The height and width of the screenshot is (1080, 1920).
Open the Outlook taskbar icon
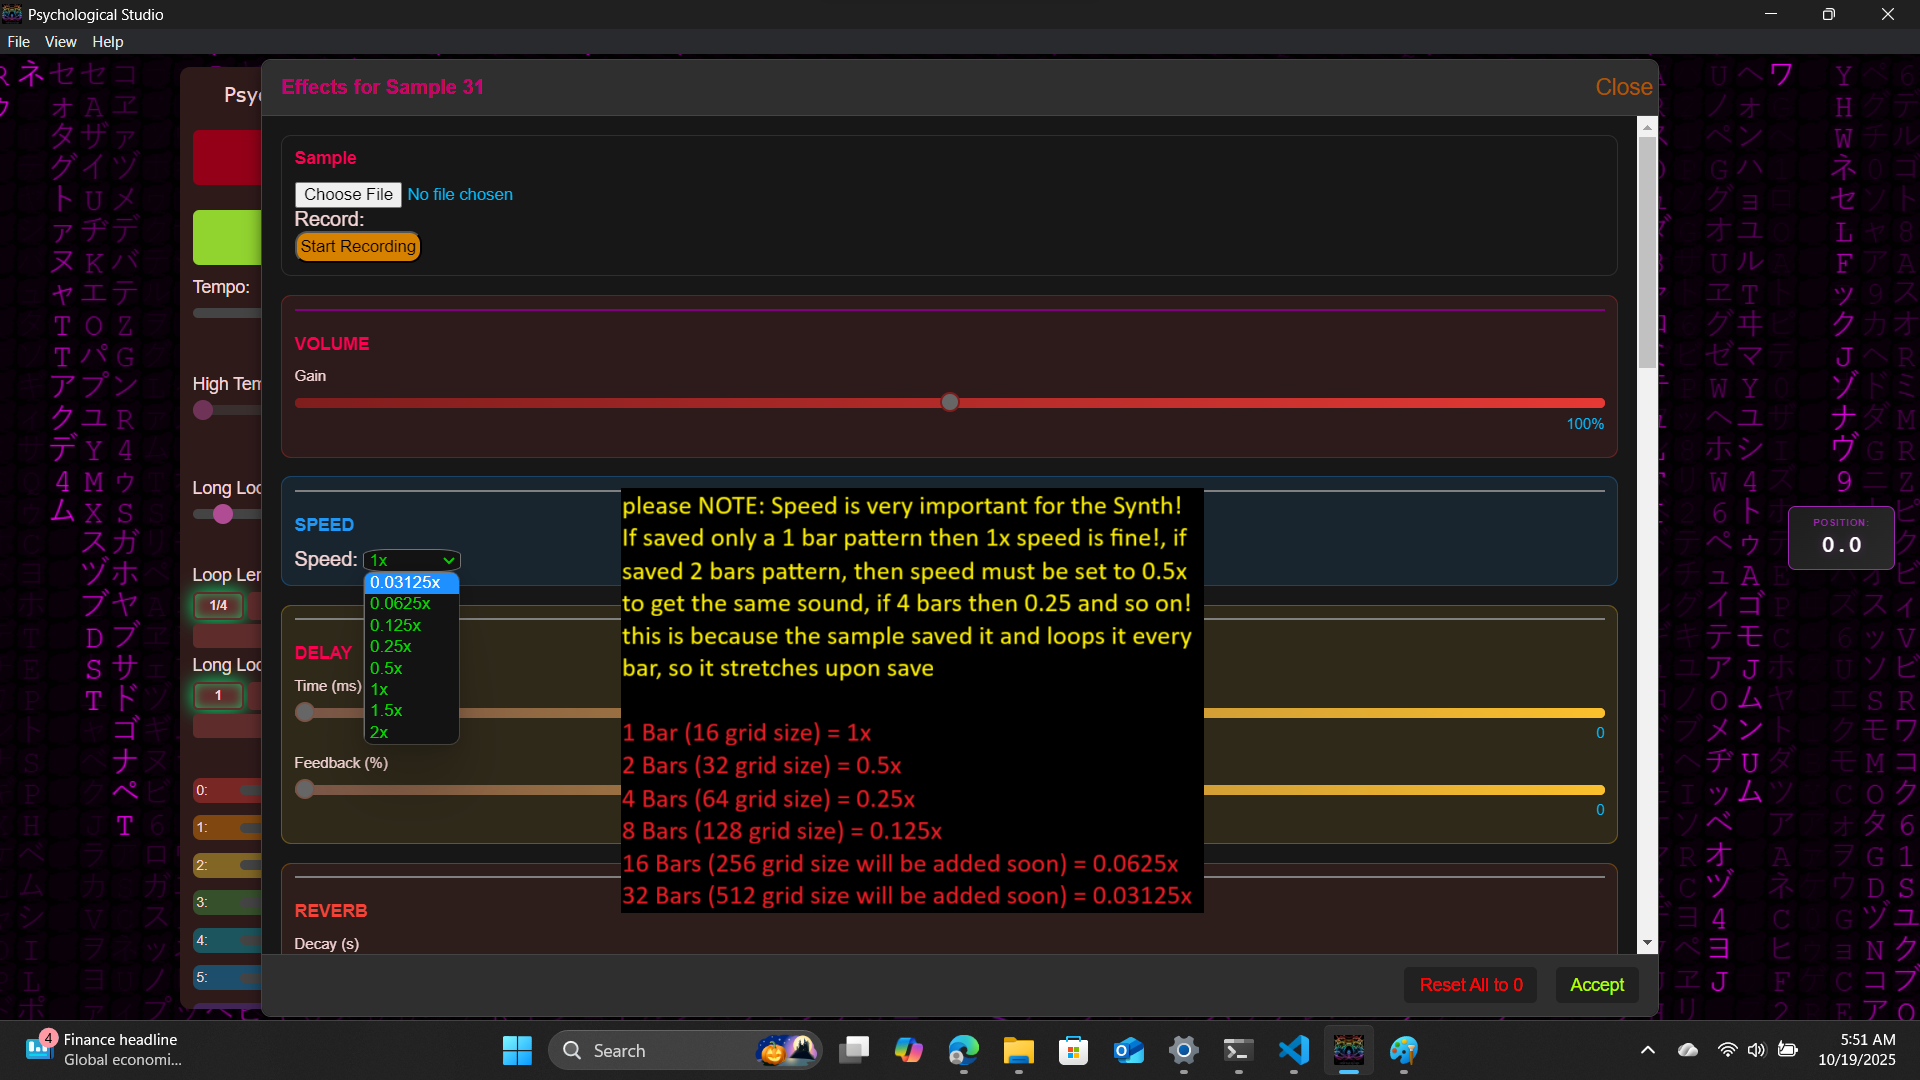point(1128,1050)
